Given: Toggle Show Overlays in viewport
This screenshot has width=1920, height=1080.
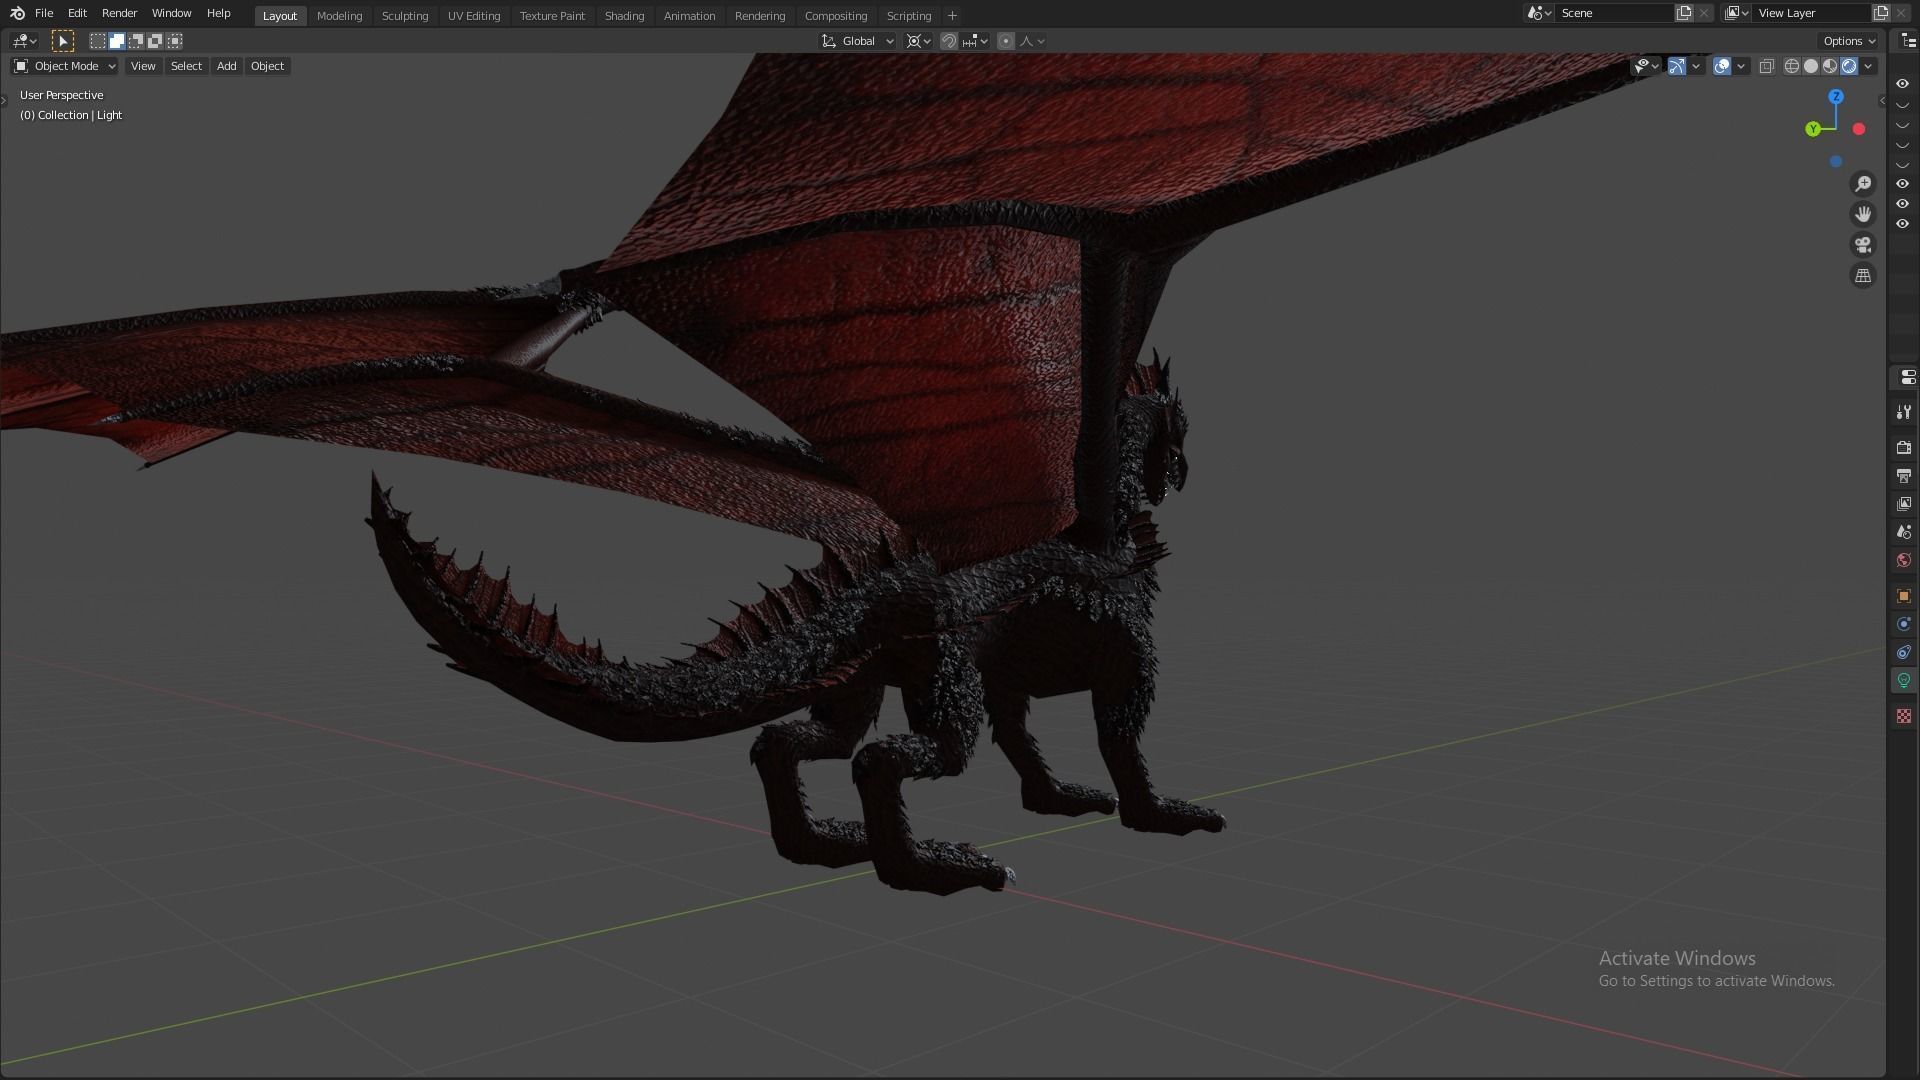Looking at the screenshot, I should 1722,66.
